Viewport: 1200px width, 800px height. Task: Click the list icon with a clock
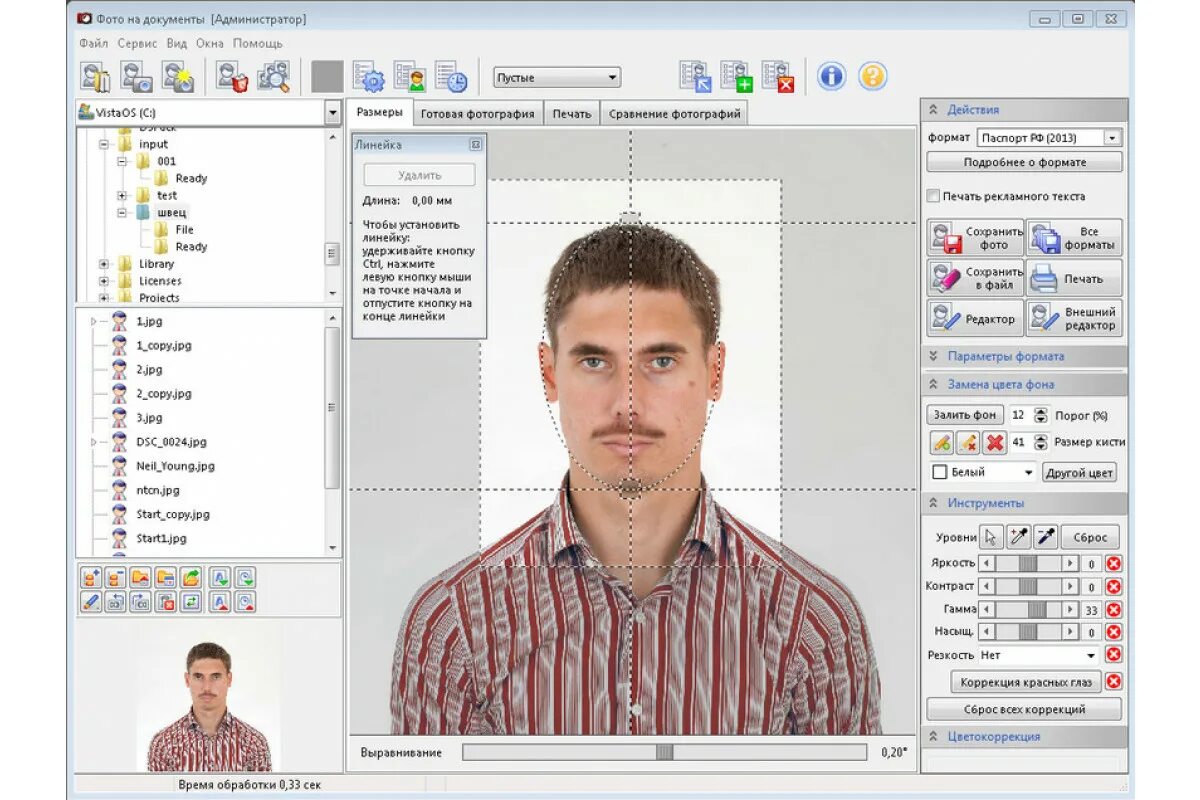pyautogui.click(x=451, y=77)
